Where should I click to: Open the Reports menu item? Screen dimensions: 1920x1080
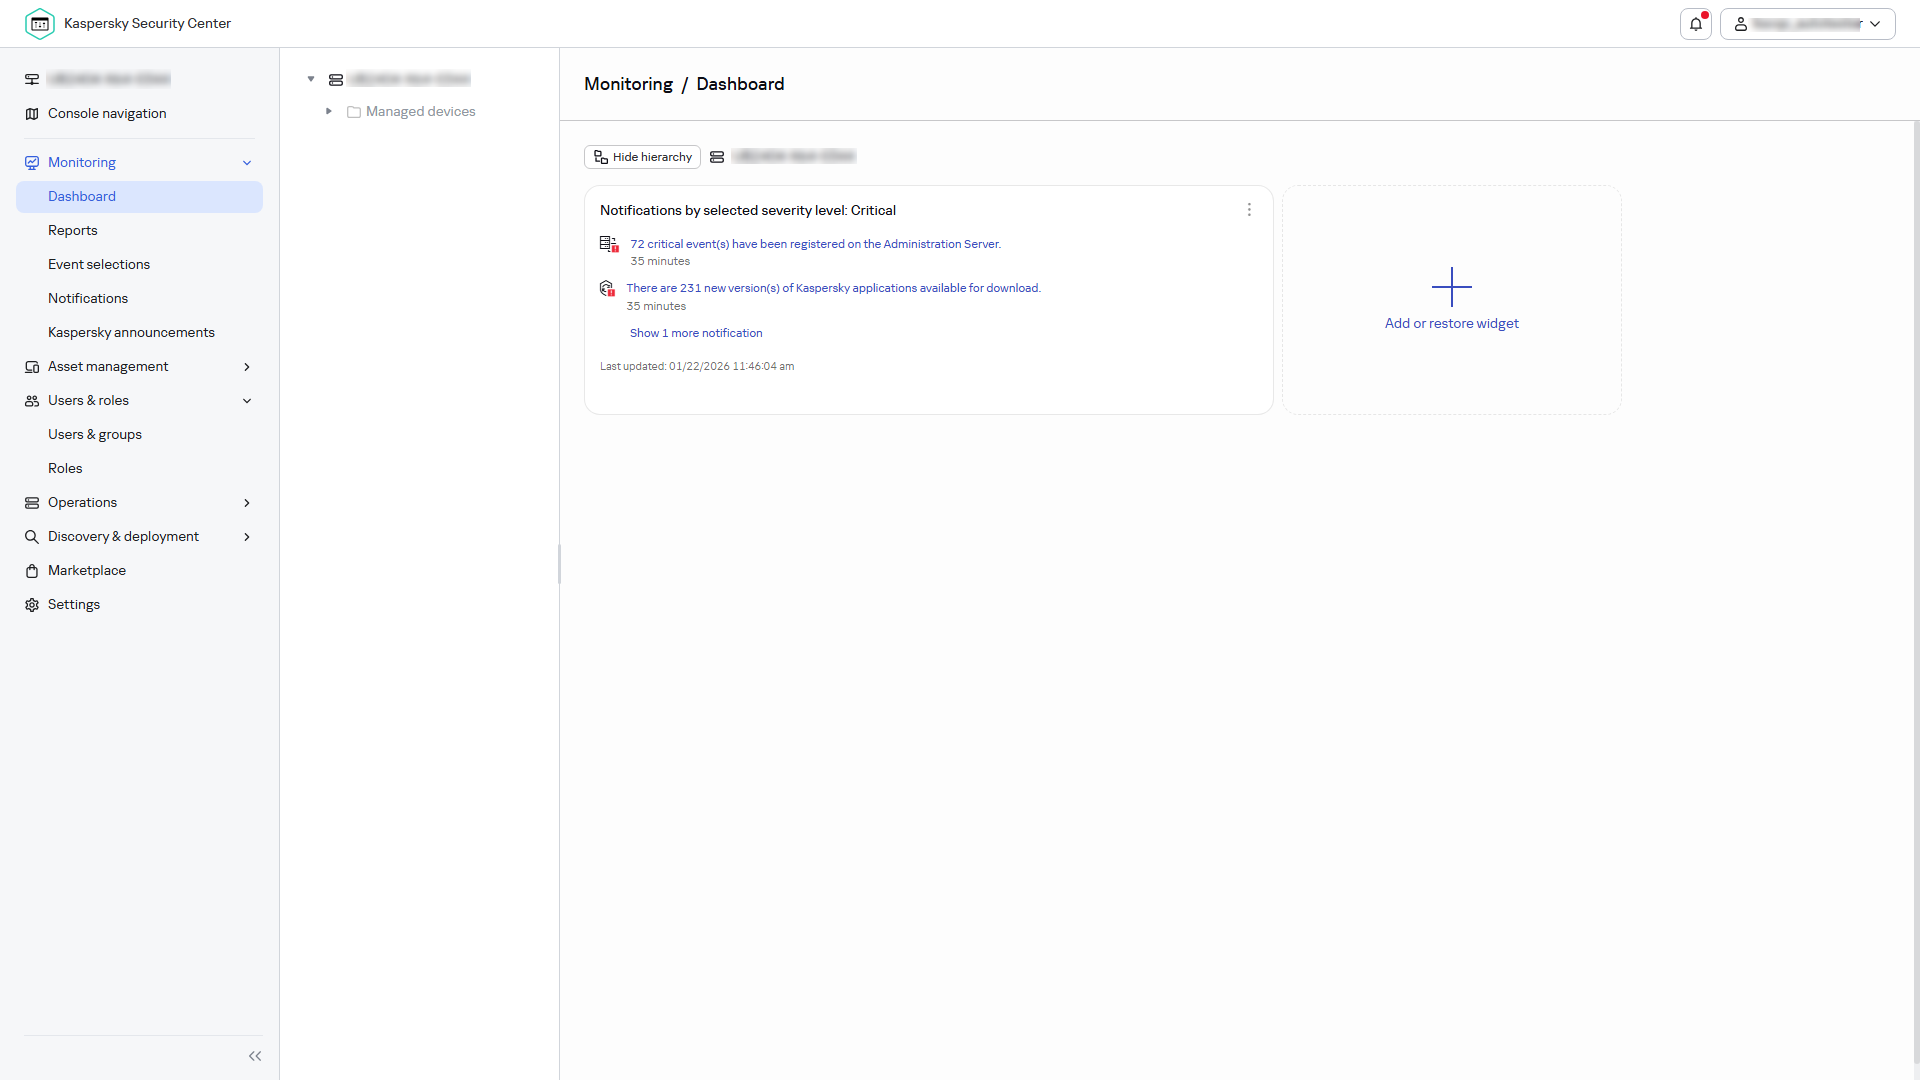(x=73, y=231)
